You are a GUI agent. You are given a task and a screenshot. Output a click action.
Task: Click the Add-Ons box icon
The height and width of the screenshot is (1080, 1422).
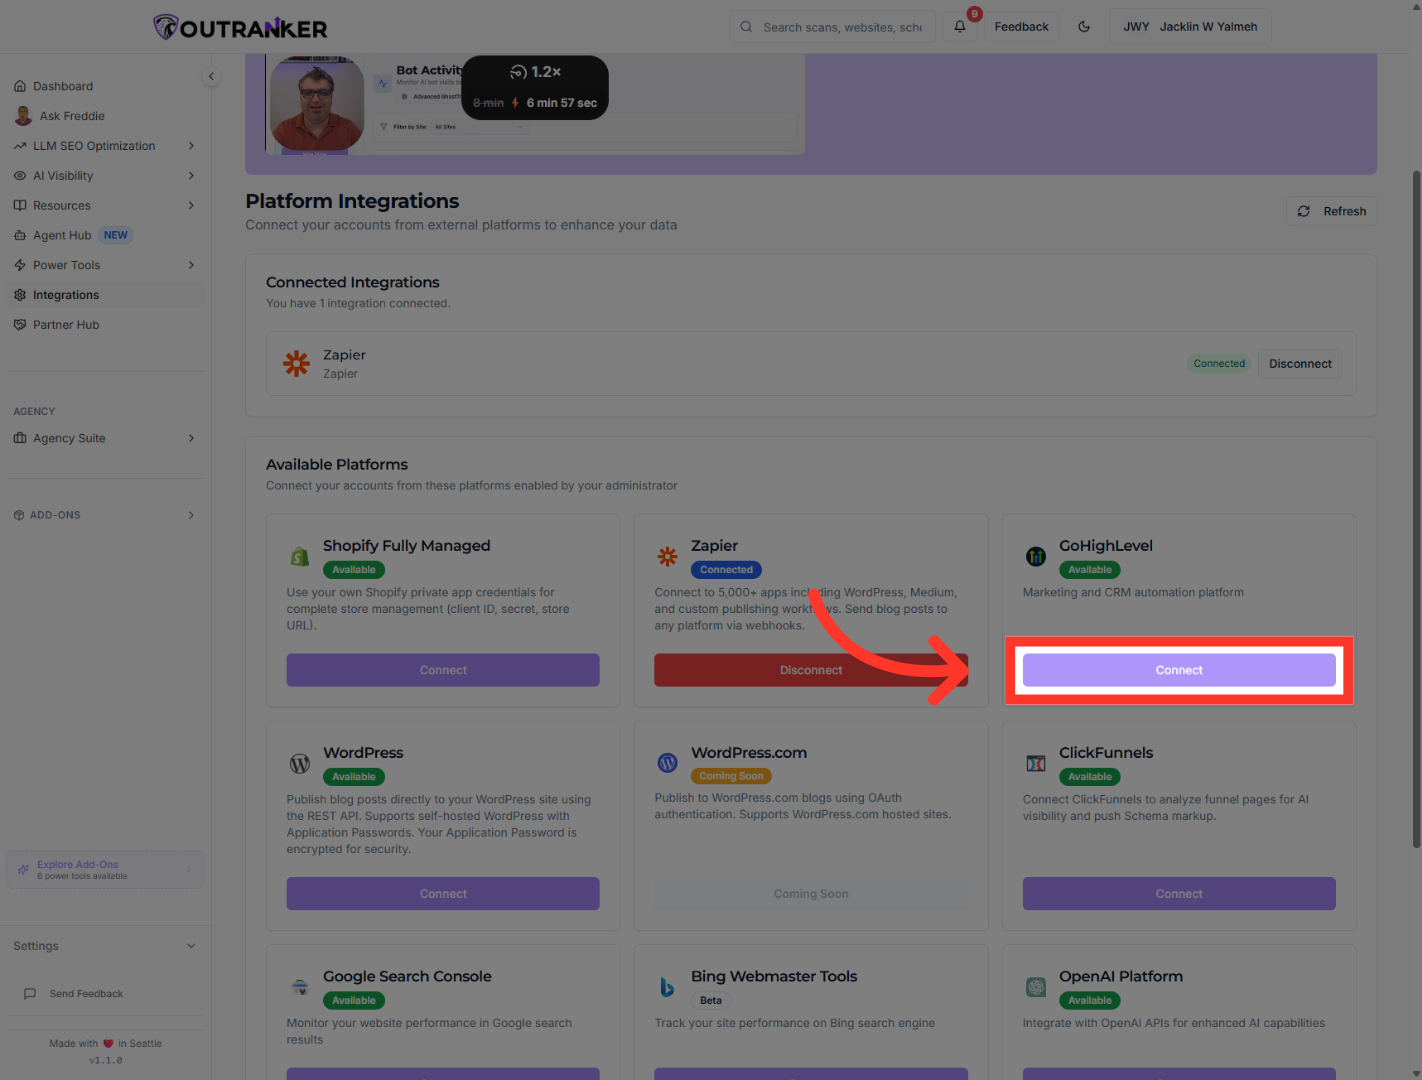19,515
